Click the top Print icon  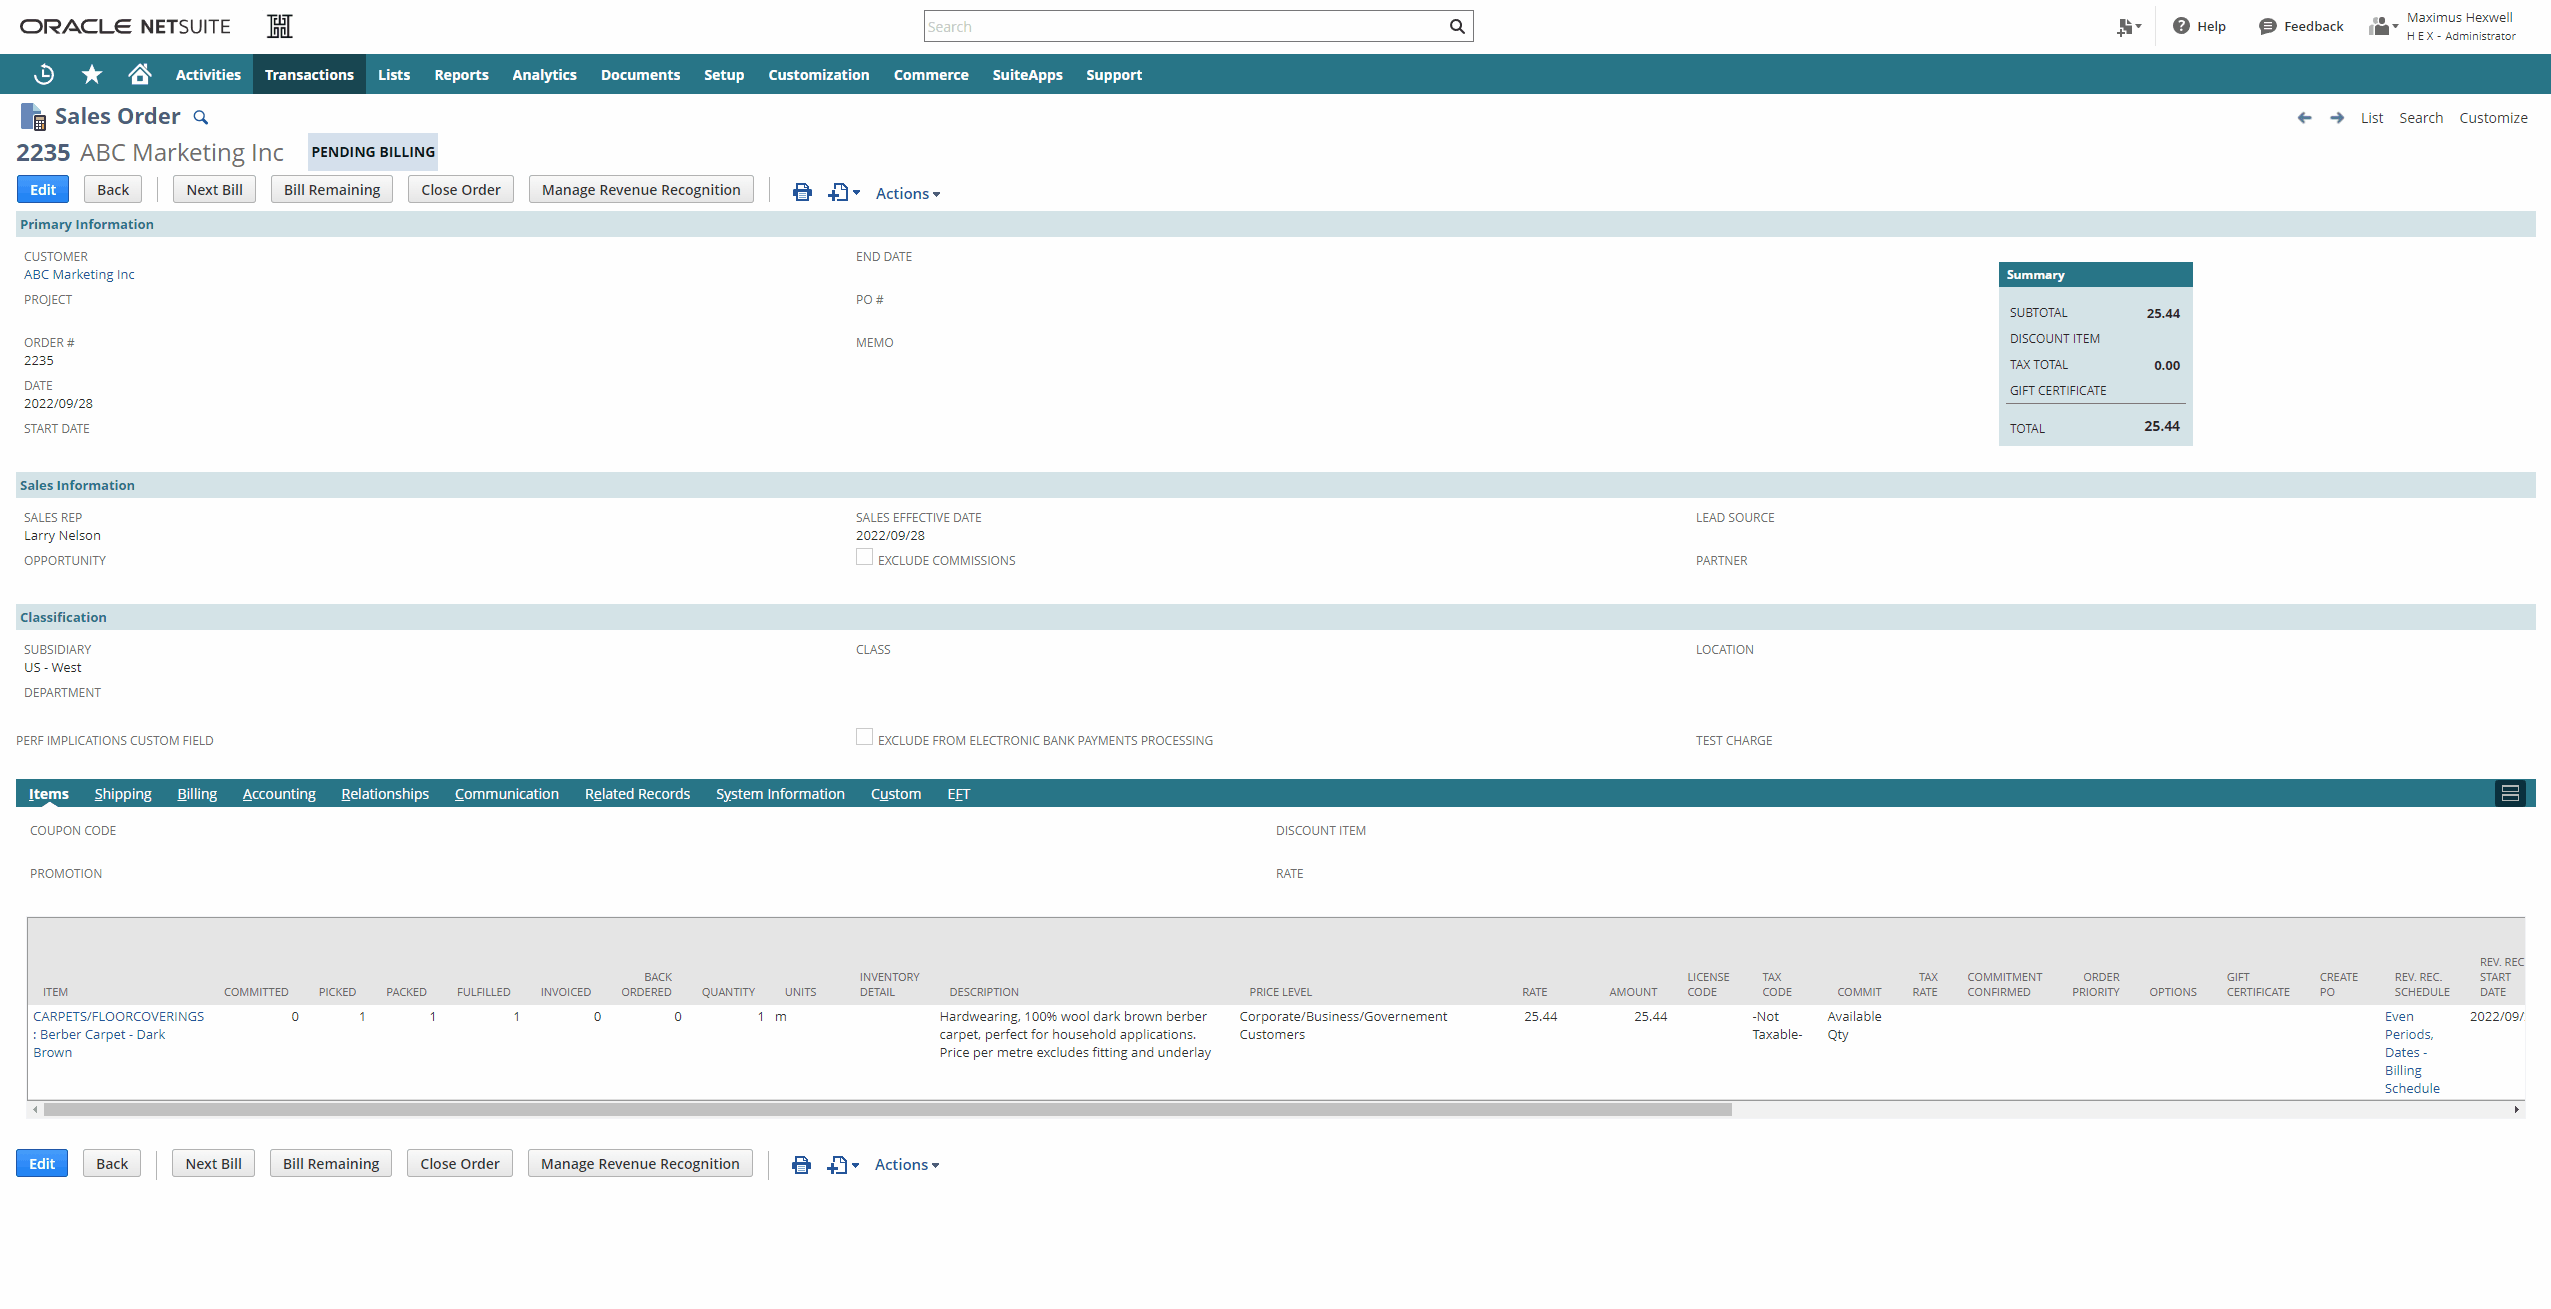(x=802, y=192)
